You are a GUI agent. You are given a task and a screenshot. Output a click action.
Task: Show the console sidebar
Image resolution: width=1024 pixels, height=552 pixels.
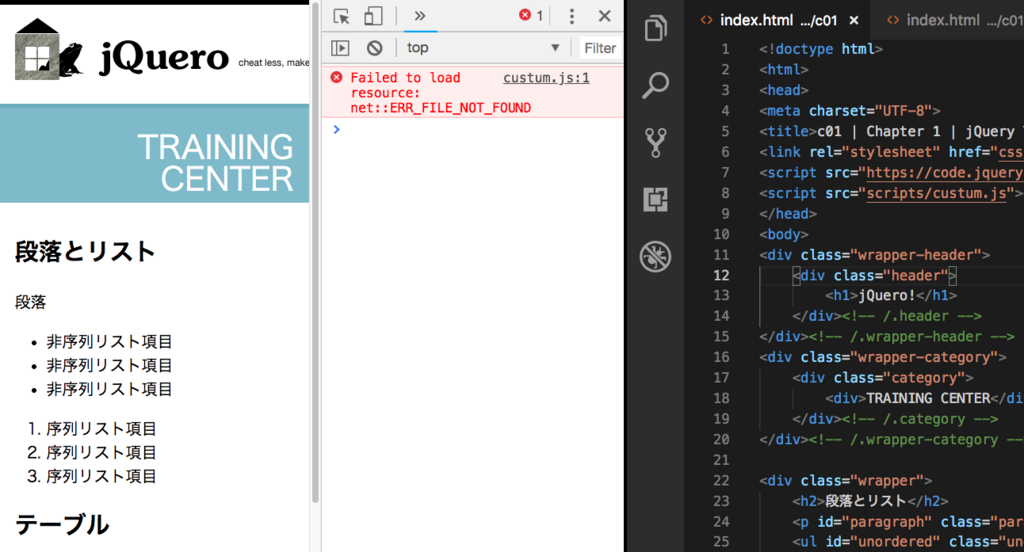tap(340, 48)
